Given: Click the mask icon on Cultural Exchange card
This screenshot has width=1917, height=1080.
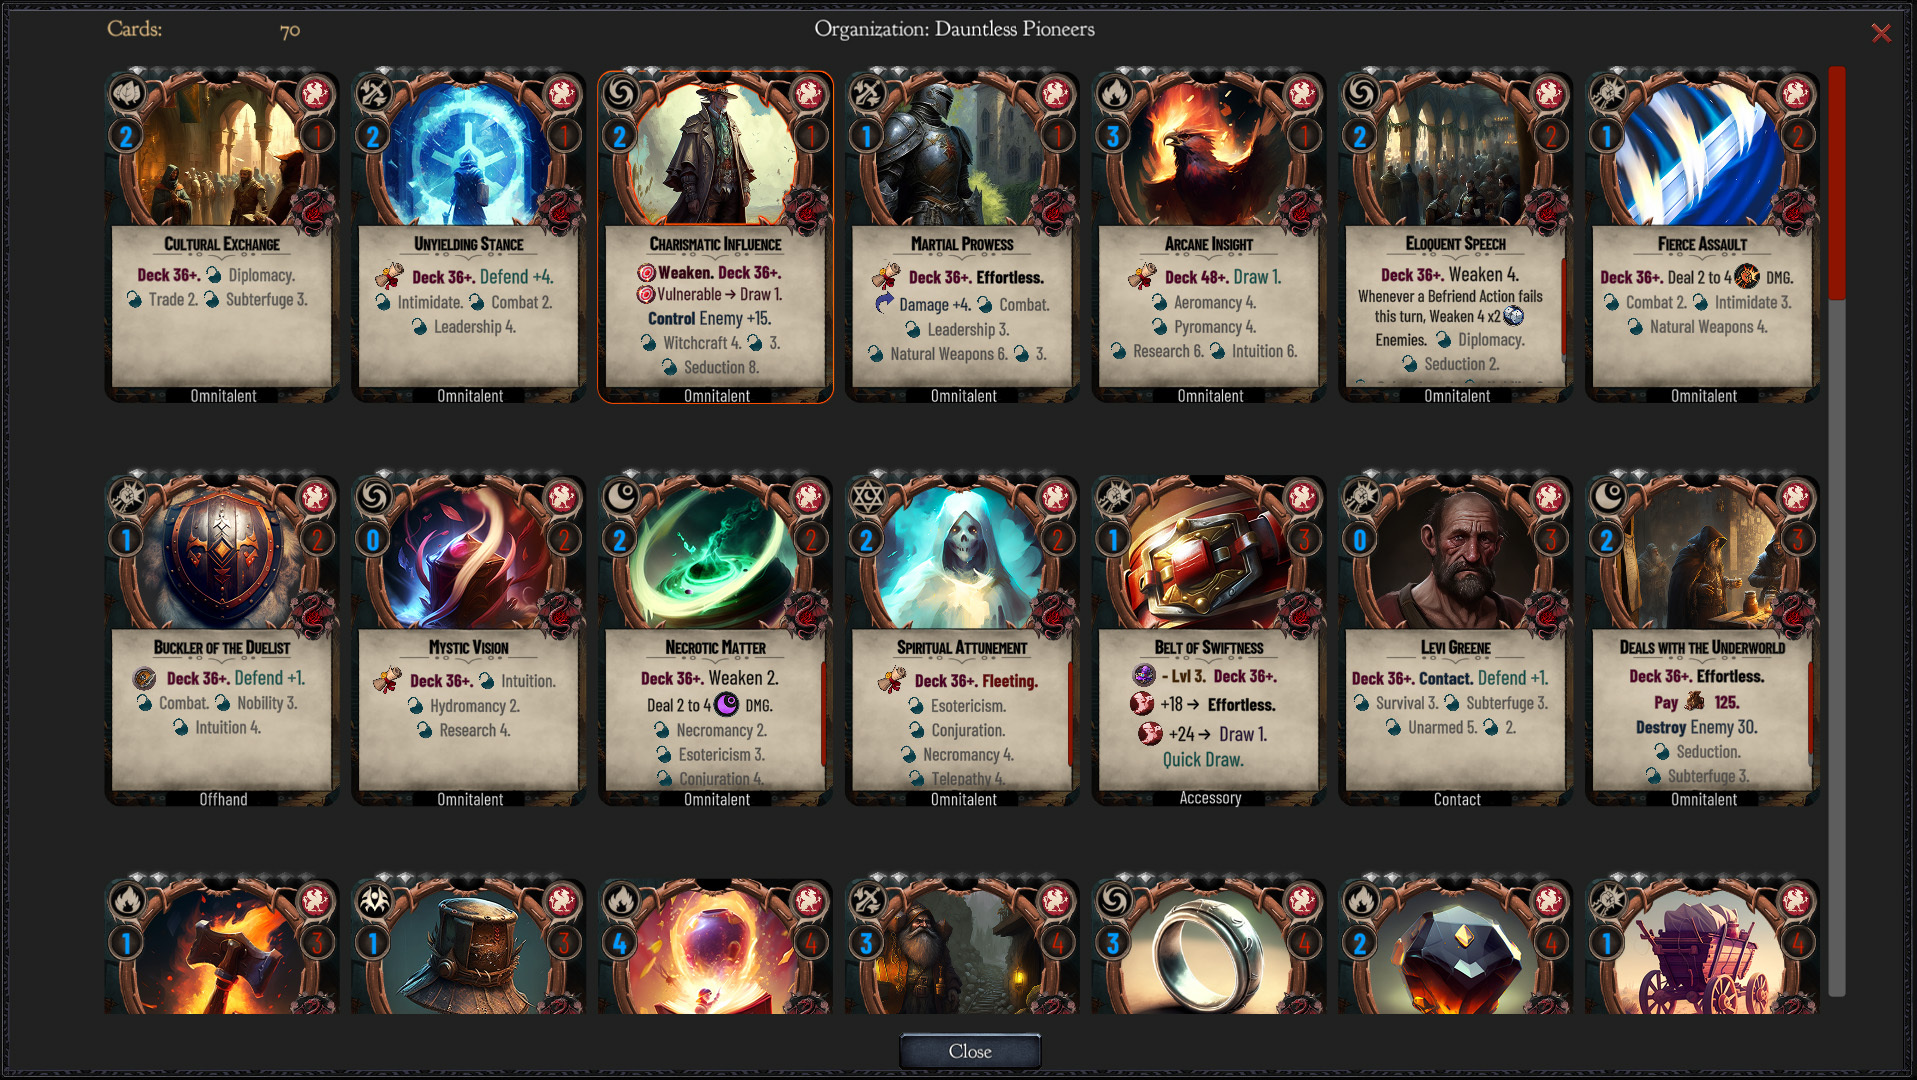Looking at the screenshot, I should [127, 93].
